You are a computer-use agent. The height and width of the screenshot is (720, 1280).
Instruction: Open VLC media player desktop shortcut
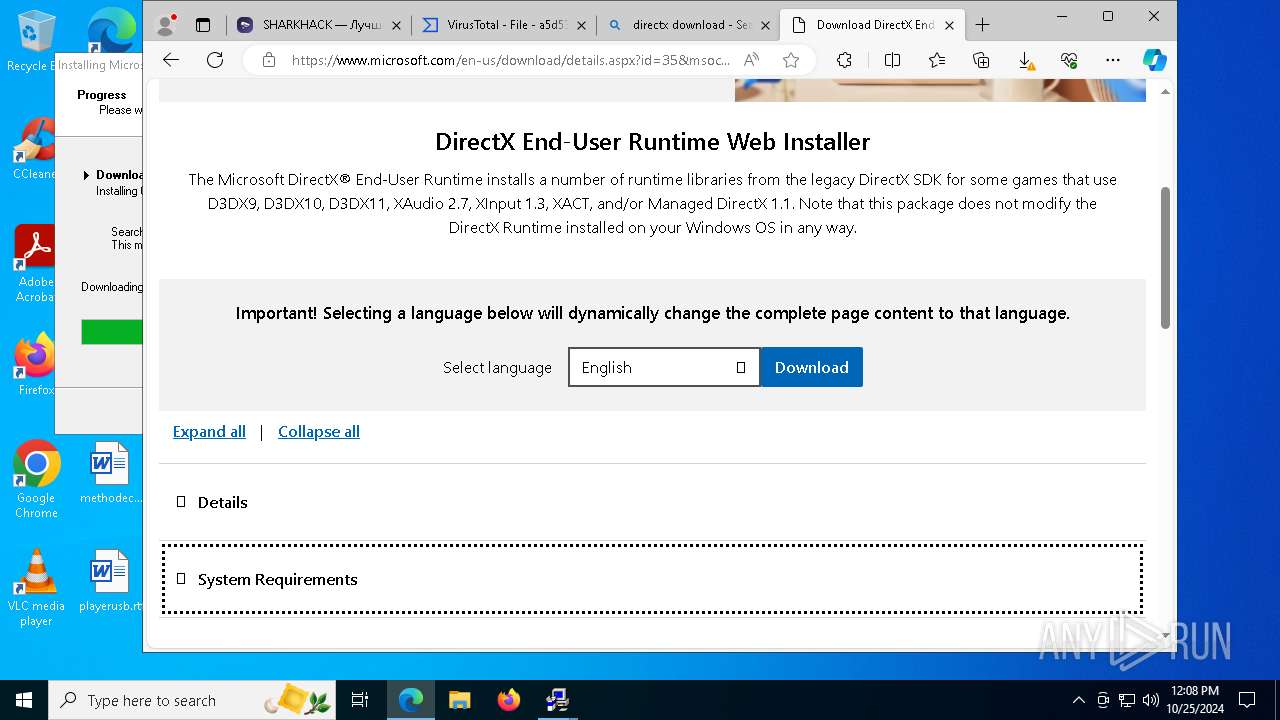pyautogui.click(x=36, y=588)
